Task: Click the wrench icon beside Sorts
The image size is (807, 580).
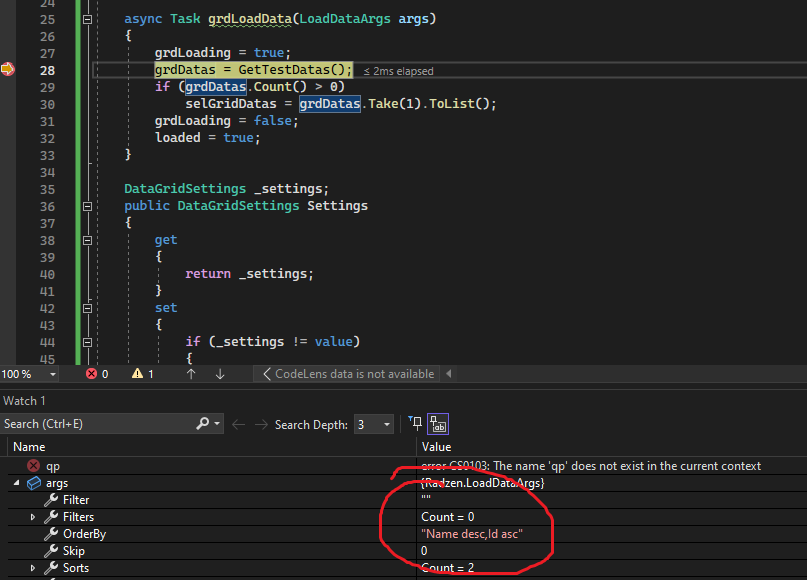Action: (x=51, y=568)
